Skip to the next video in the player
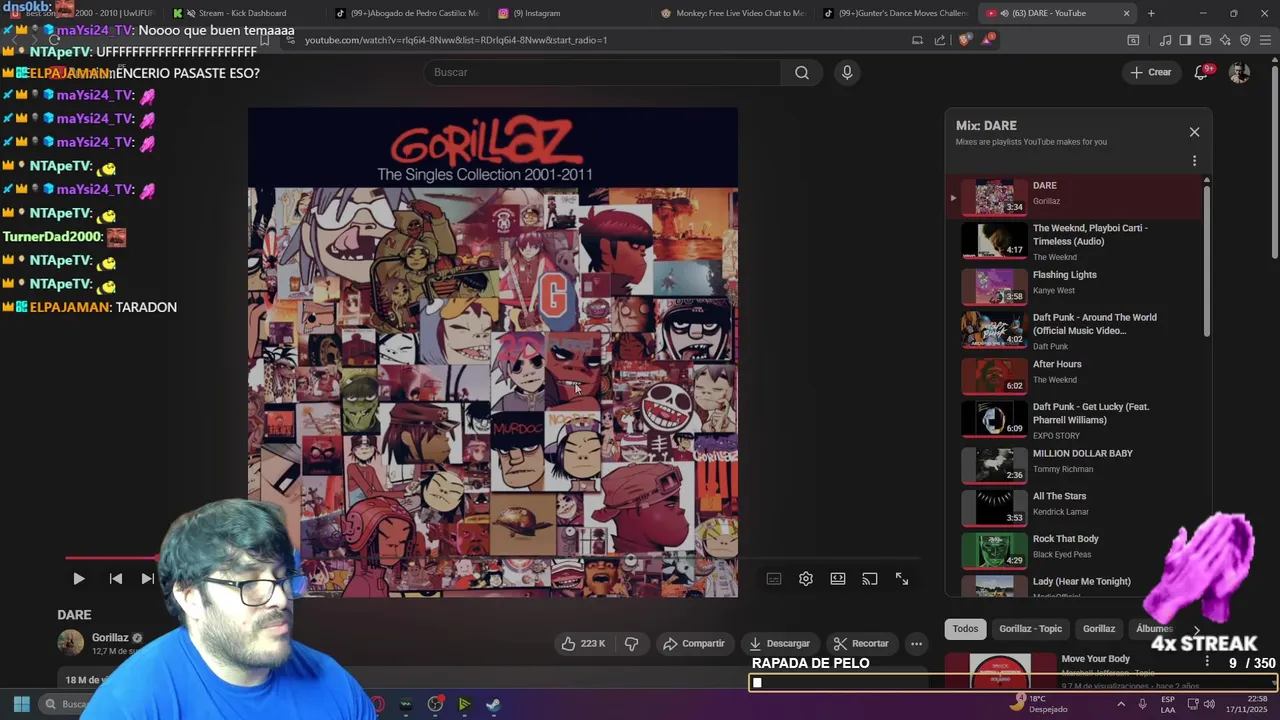The image size is (1280, 720). [x=148, y=578]
